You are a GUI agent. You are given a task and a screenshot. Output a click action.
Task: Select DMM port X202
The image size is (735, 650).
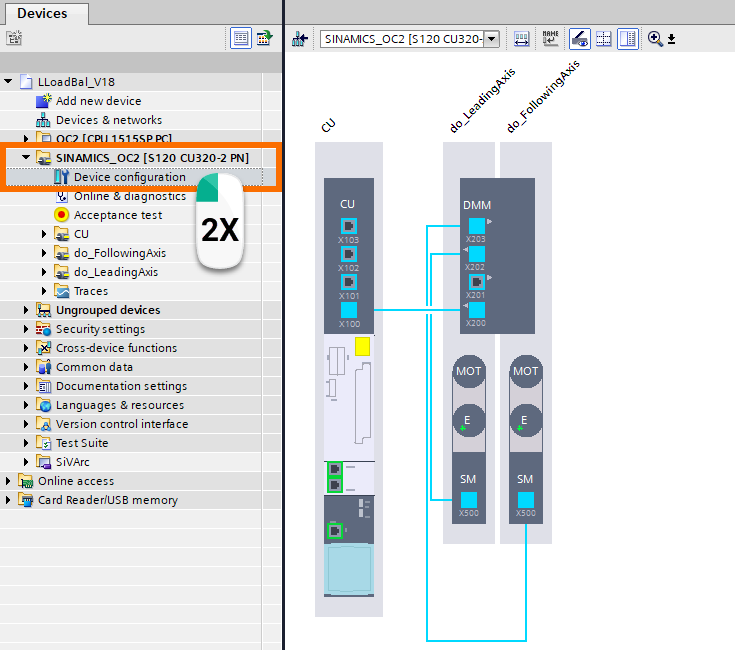click(x=477, y=254)
